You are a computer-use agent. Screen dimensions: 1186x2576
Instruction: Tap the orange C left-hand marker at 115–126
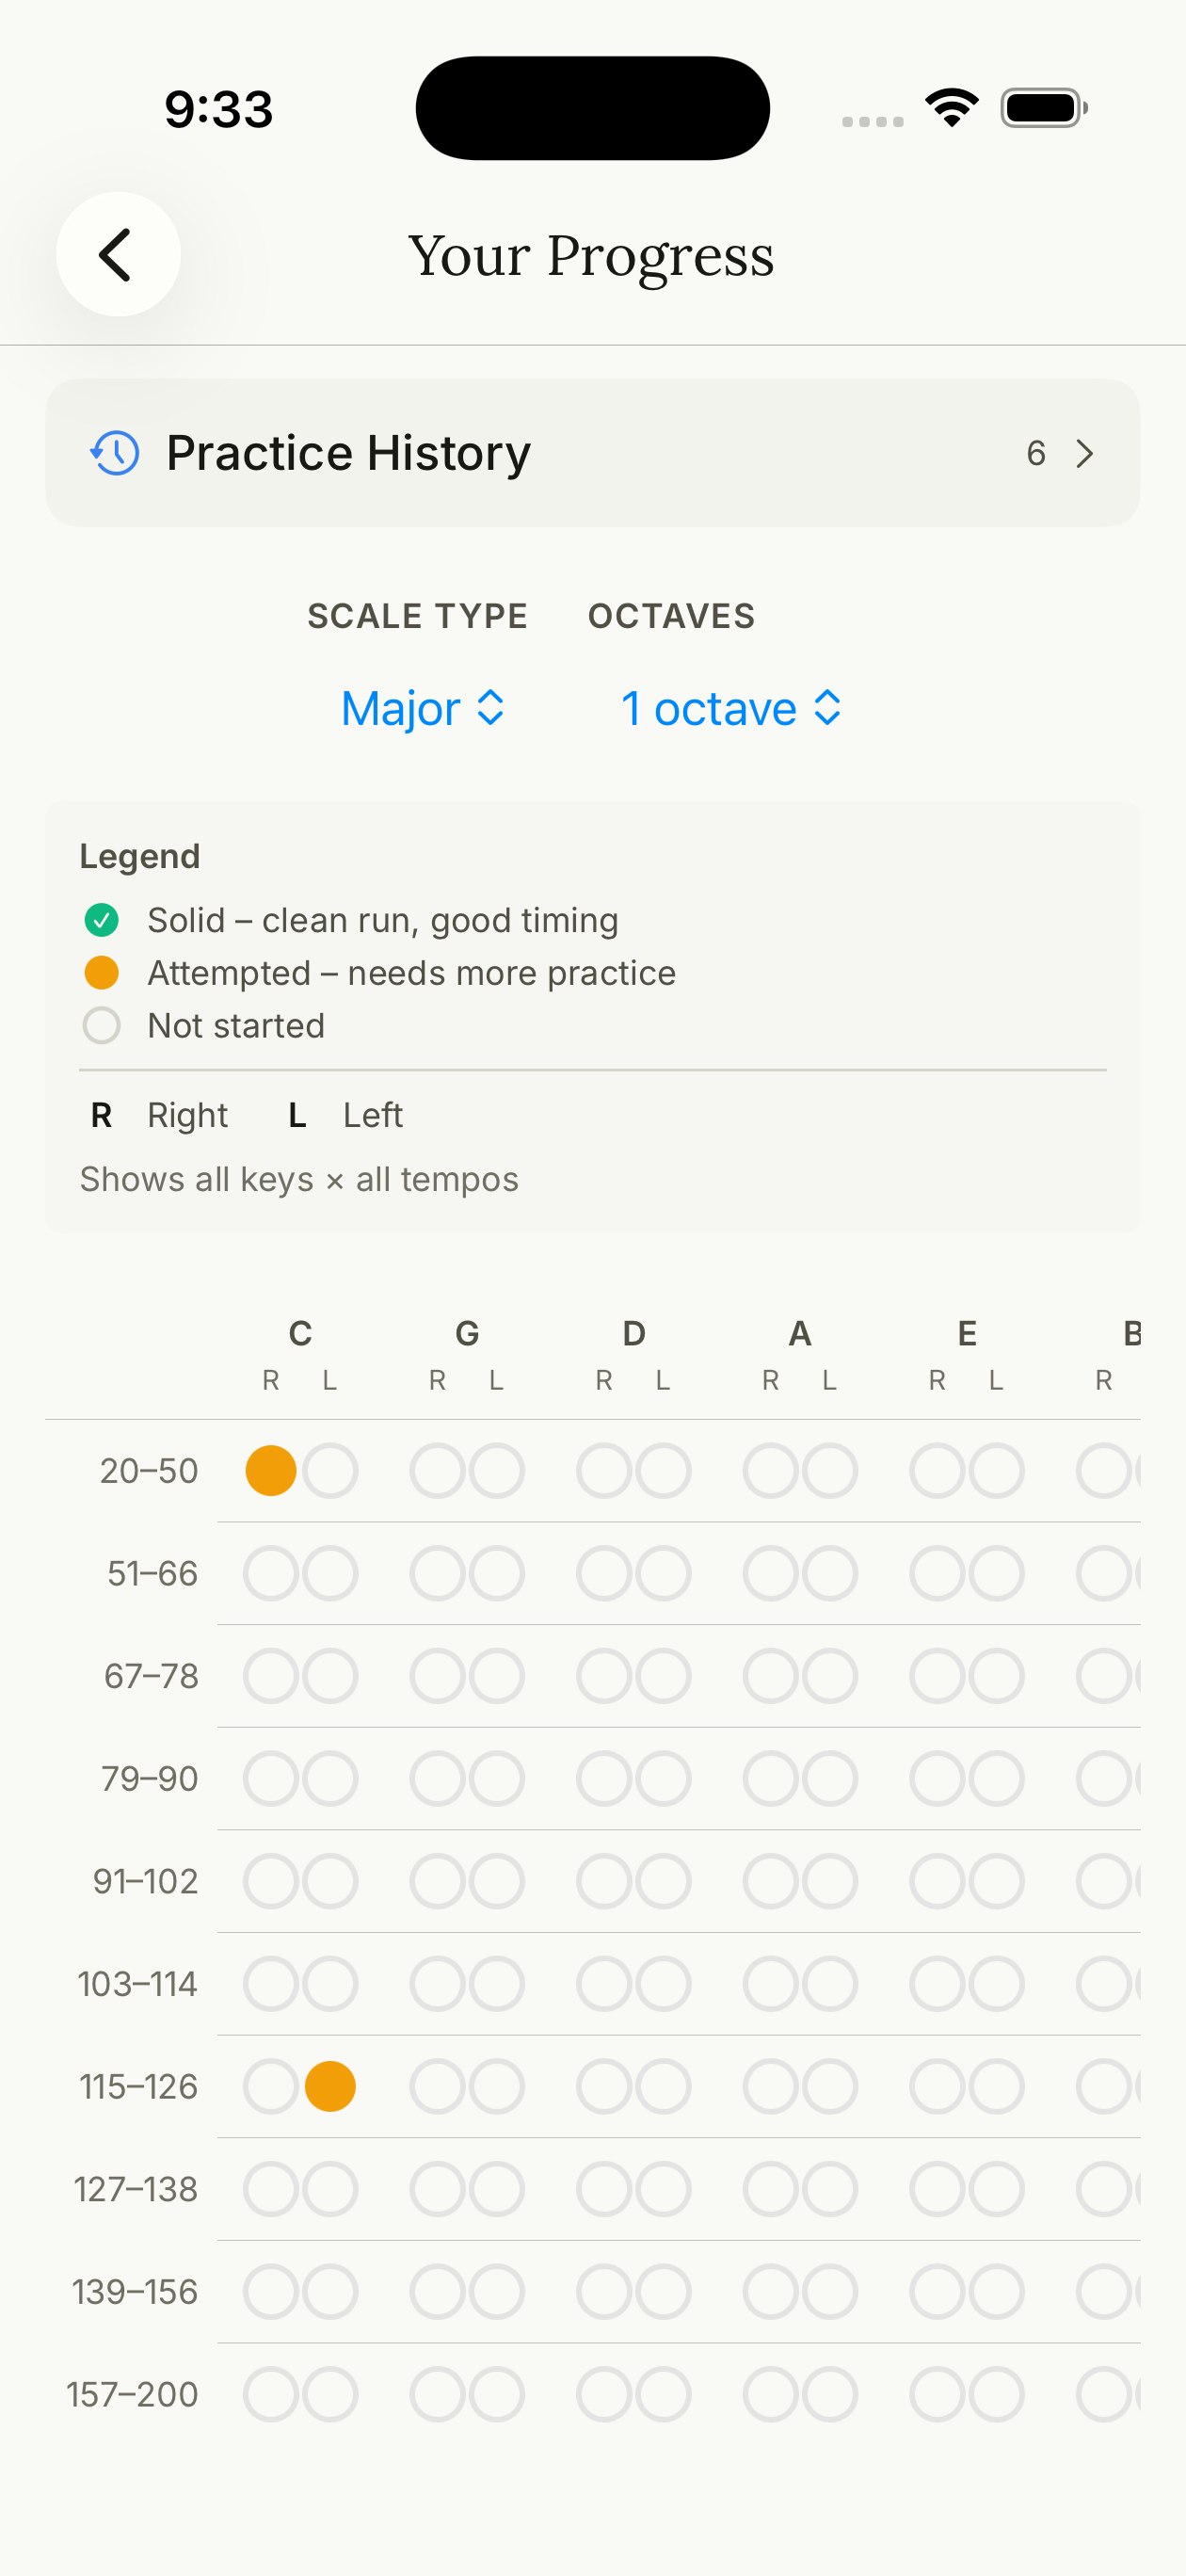click(x=330, y=2086)
